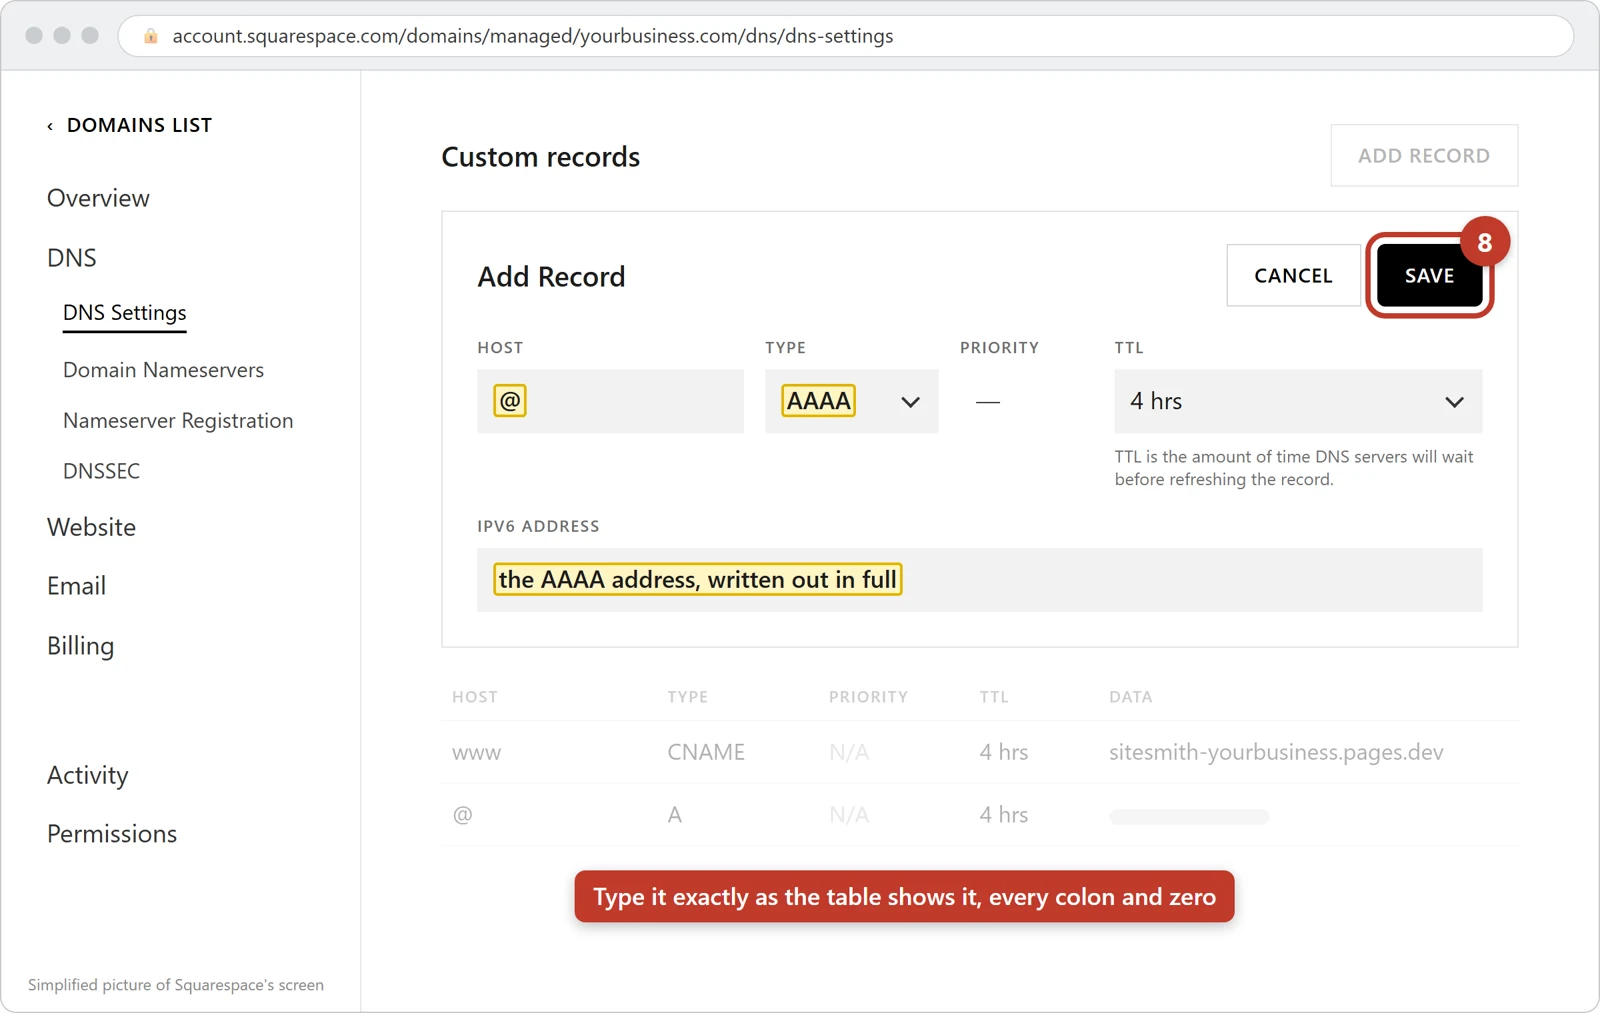Click the DATA column header
1600x1013 pixels.
(x=1131, y=697)
